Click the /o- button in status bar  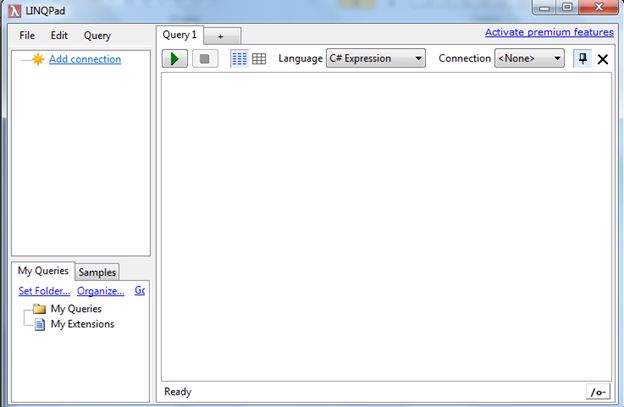point(598,392)
